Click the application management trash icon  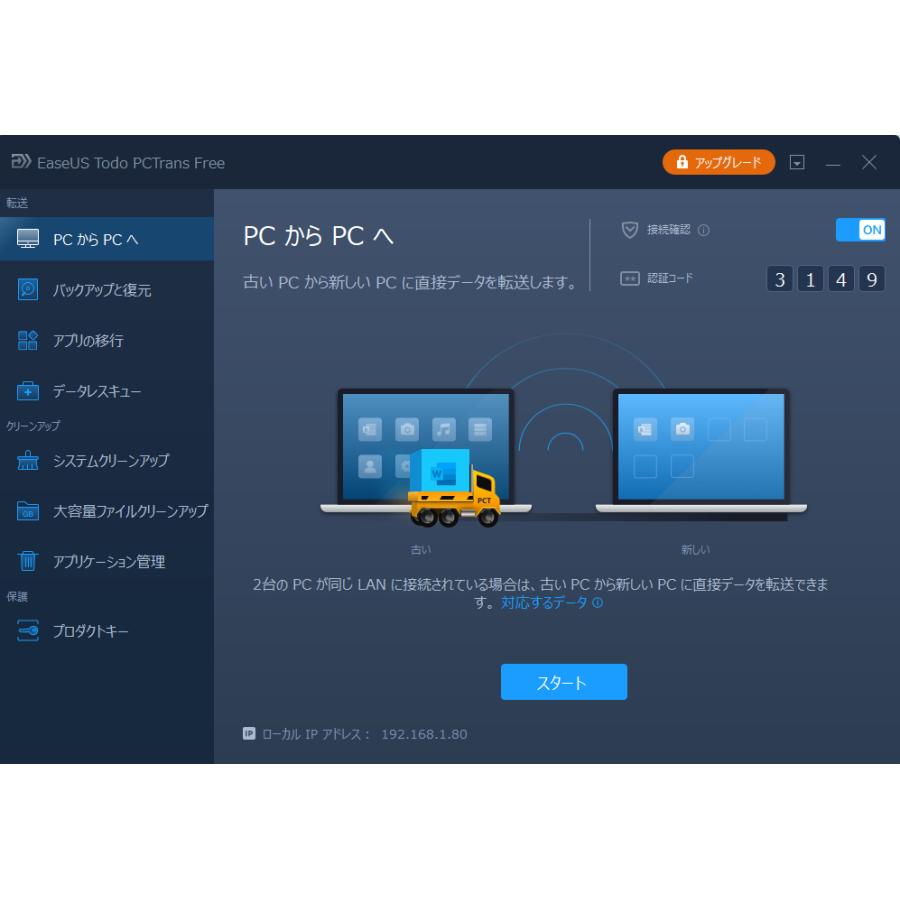click(28, 561)
